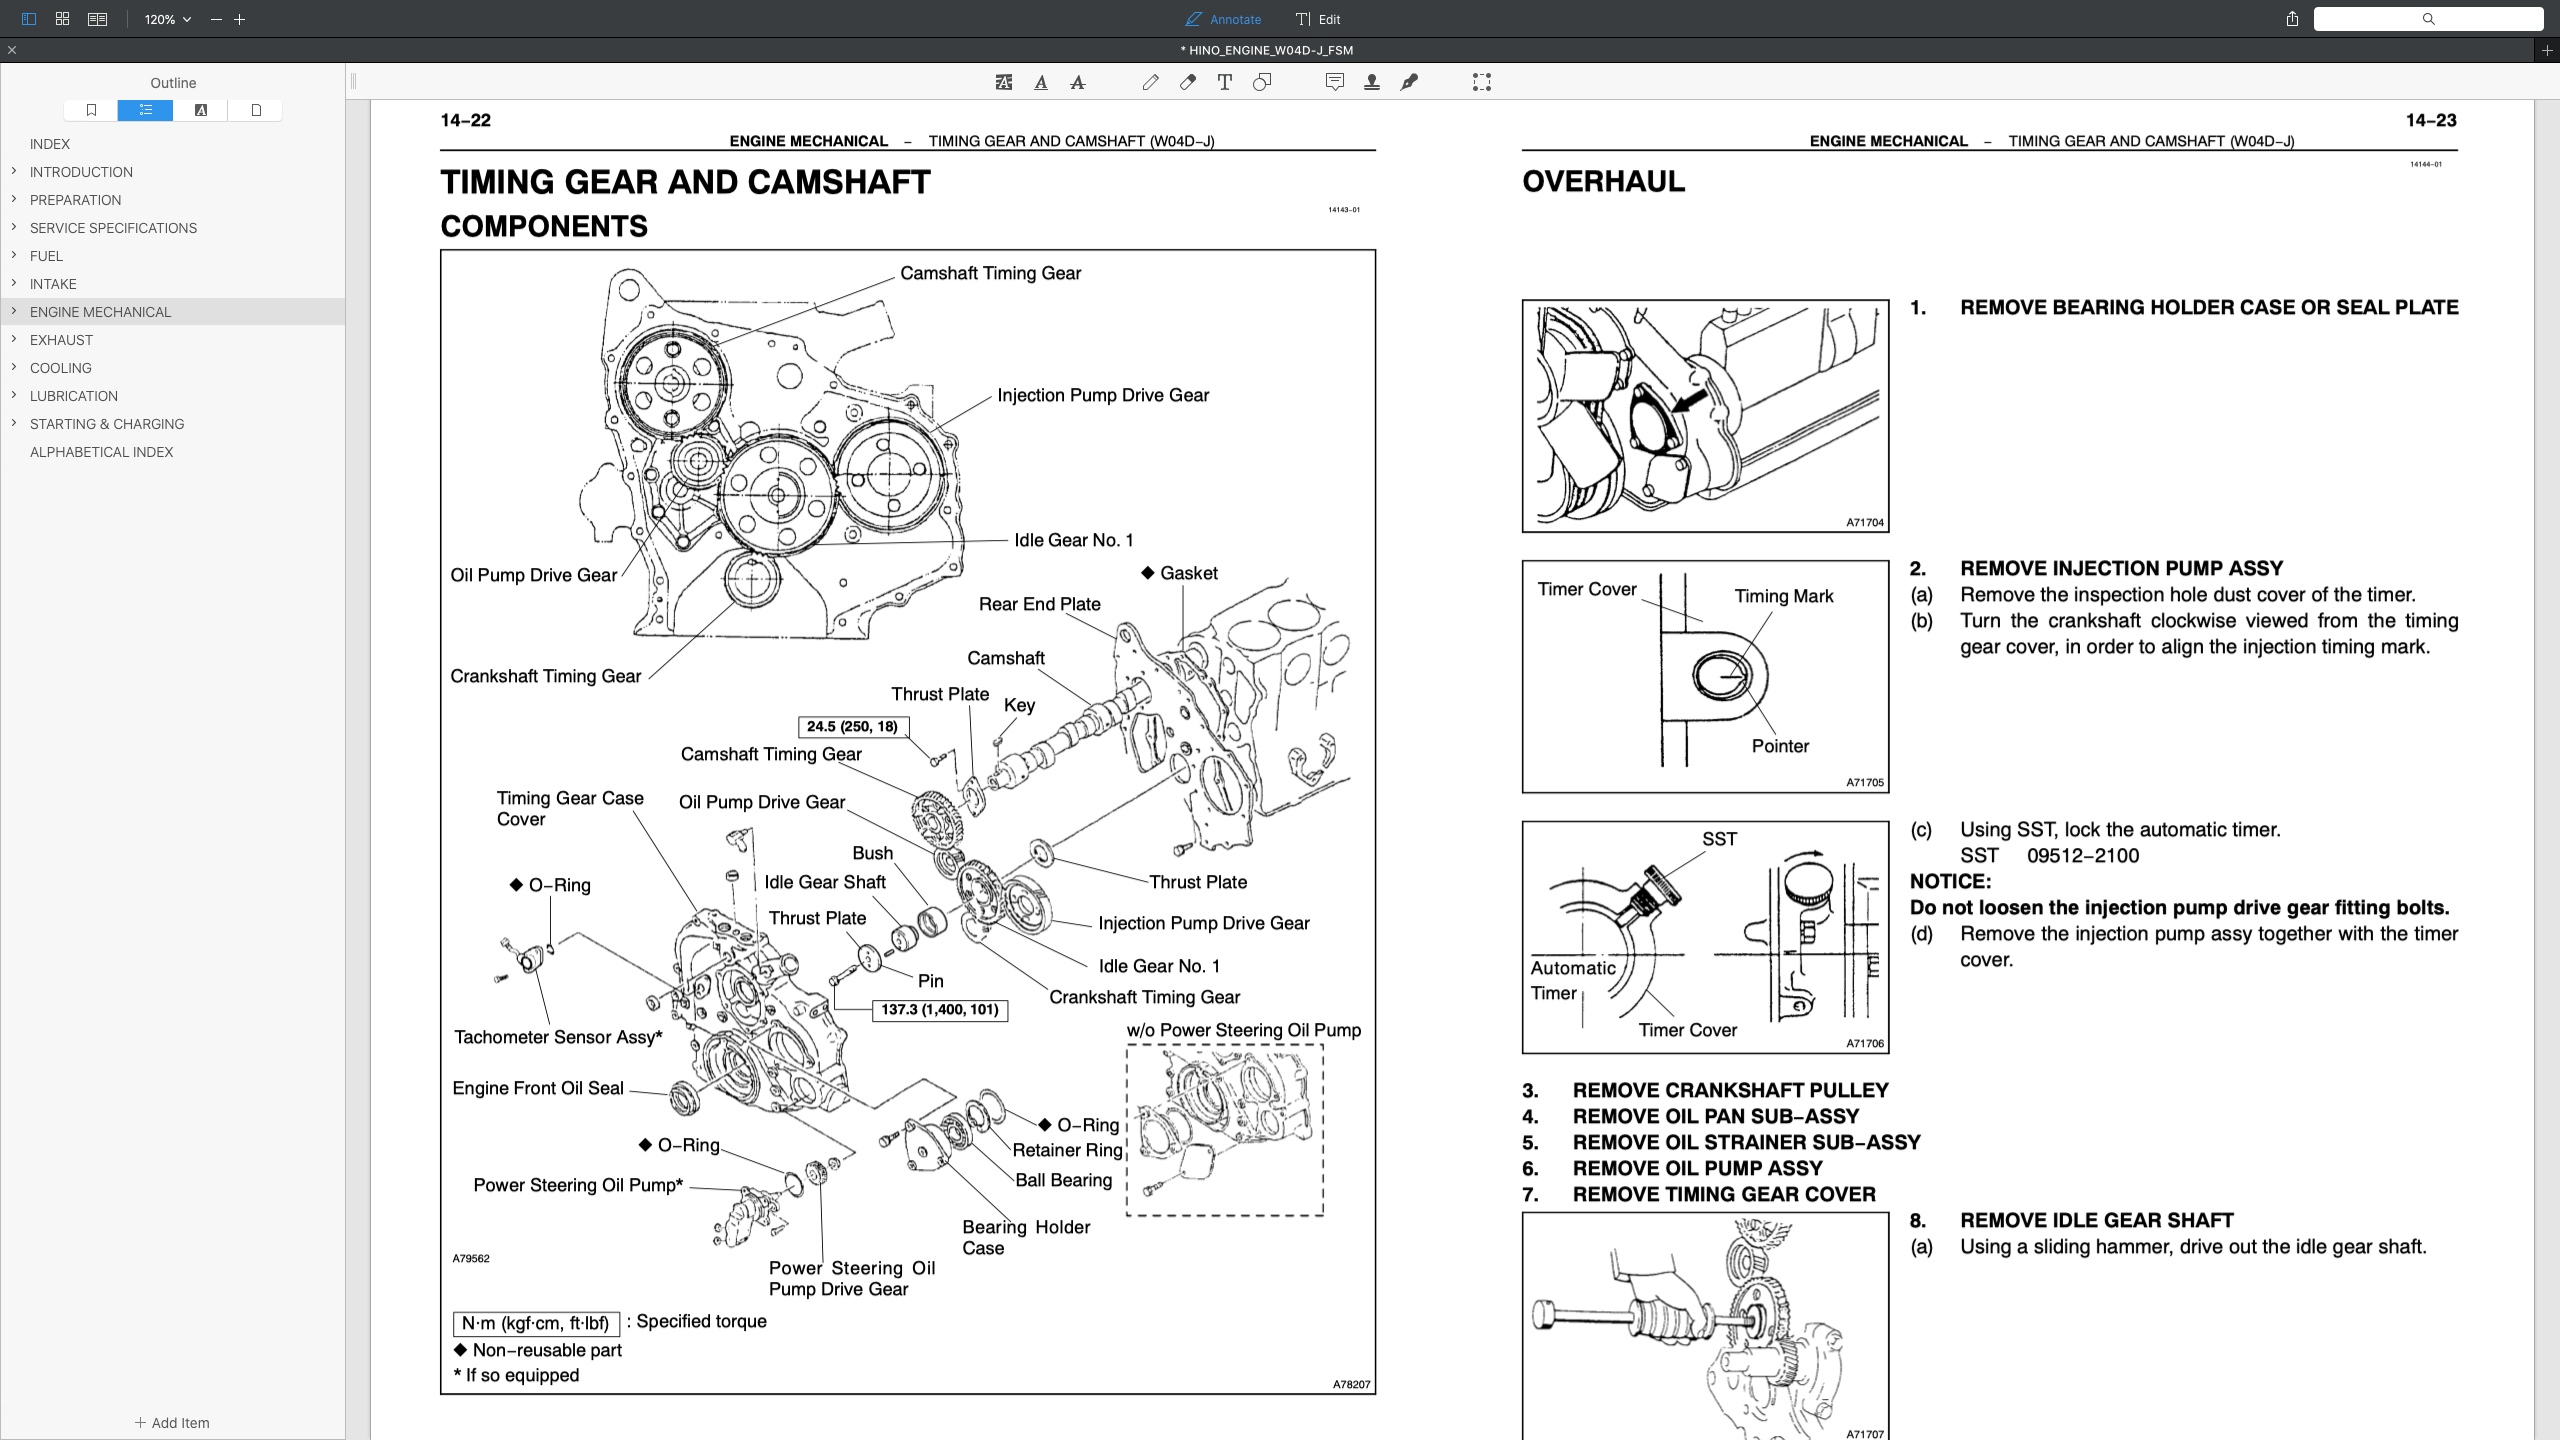2560x1440 pixels.
Task: Select the text box tool
Action: (x=1225, y=82)
